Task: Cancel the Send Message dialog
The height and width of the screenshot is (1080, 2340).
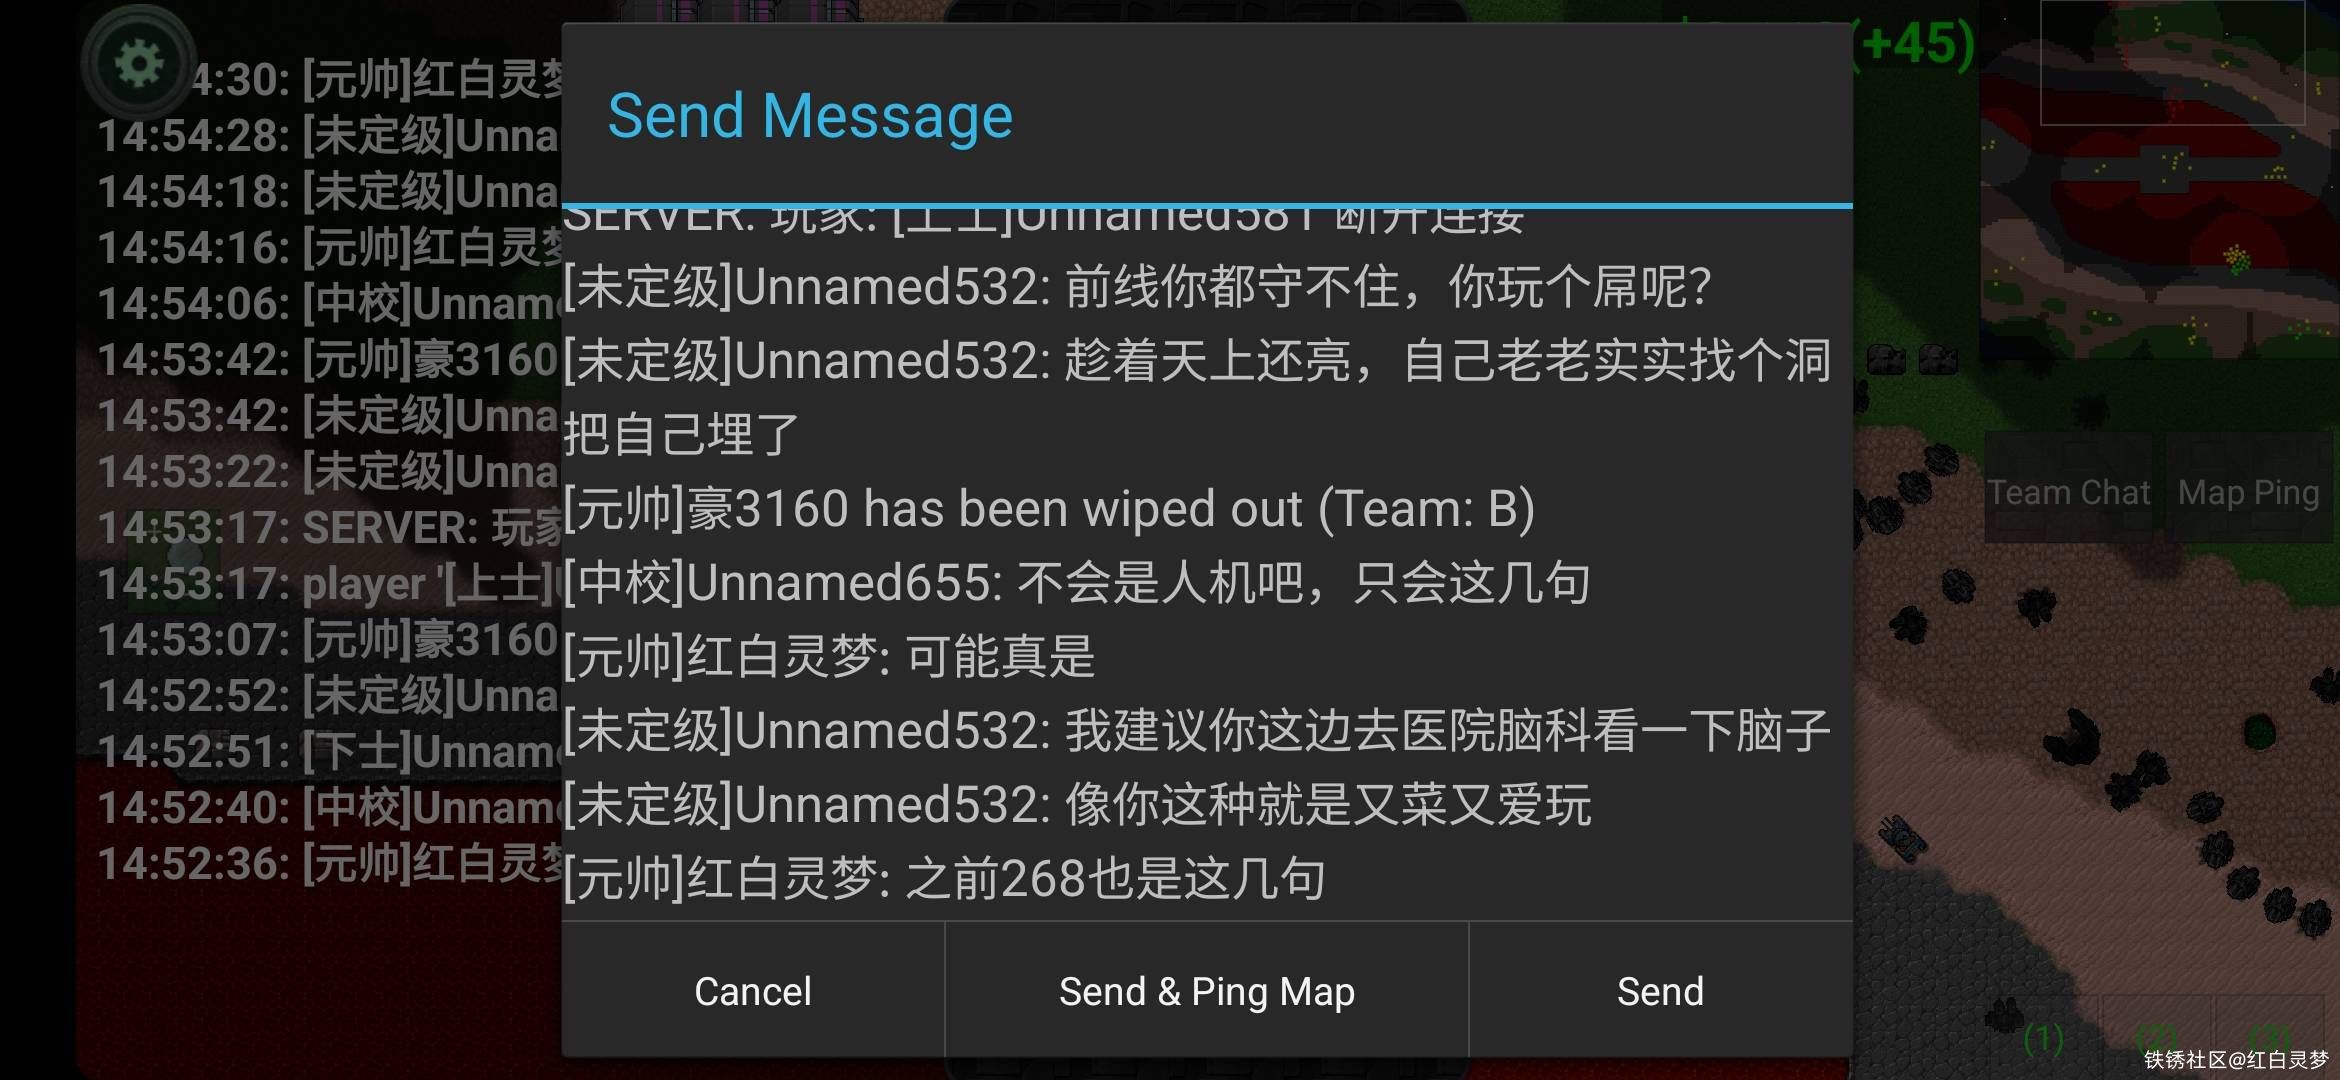Action: [753, 990]
